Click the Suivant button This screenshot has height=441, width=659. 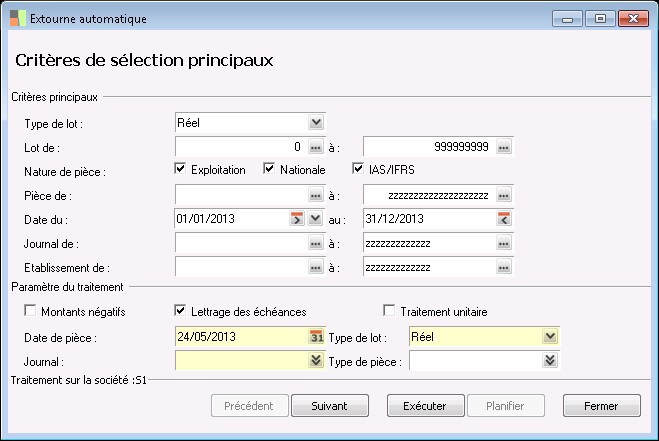point(329,406)
